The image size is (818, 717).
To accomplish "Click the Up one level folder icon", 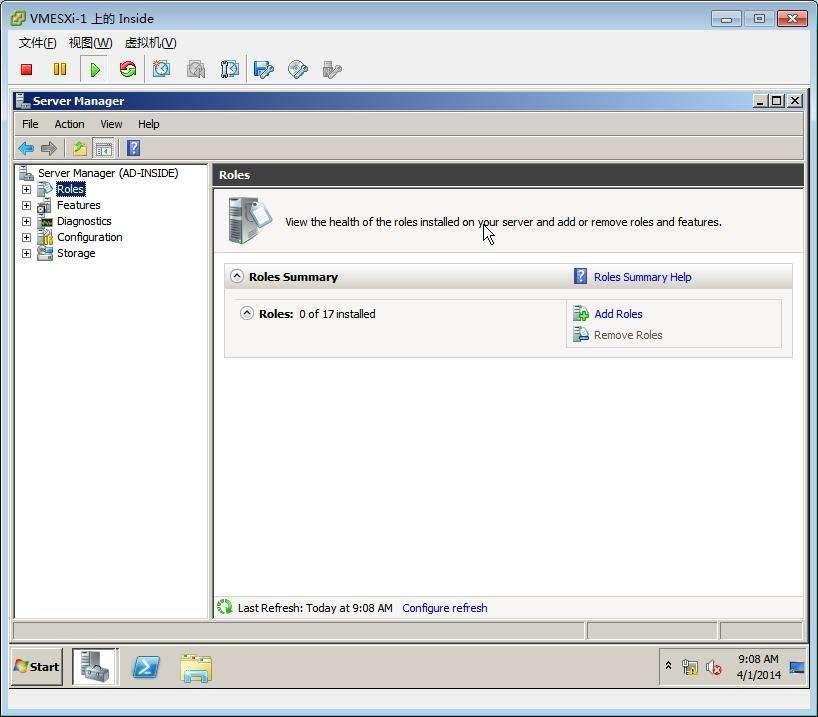I will coord(80,149).
